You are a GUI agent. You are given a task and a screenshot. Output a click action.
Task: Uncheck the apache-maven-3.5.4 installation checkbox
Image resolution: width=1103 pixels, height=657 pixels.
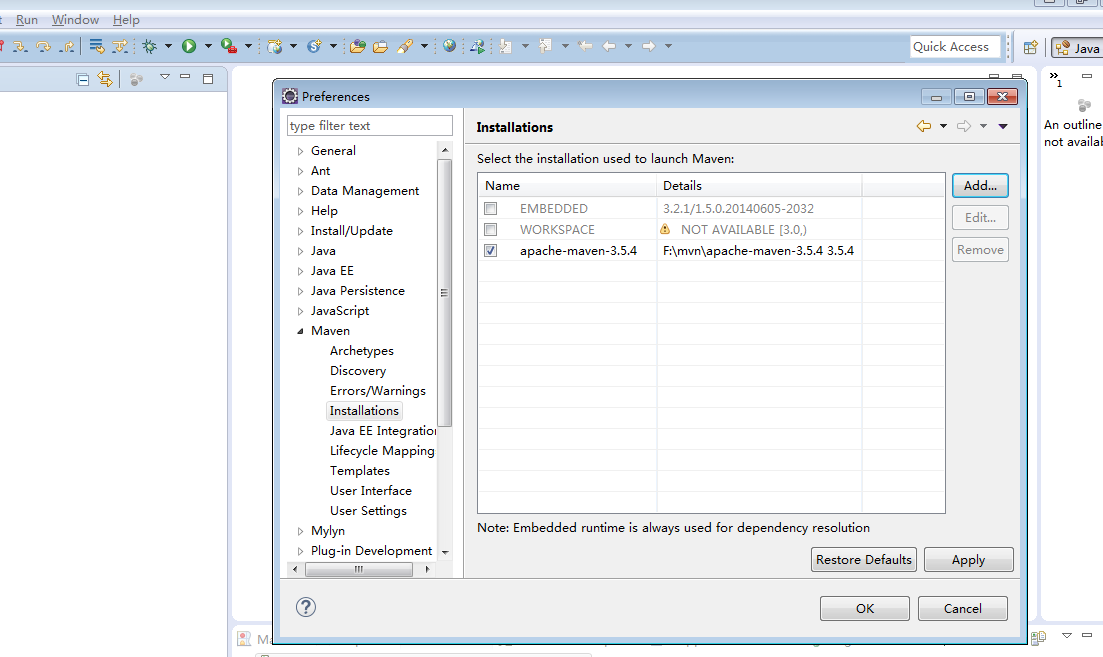[x=490, y=250]
